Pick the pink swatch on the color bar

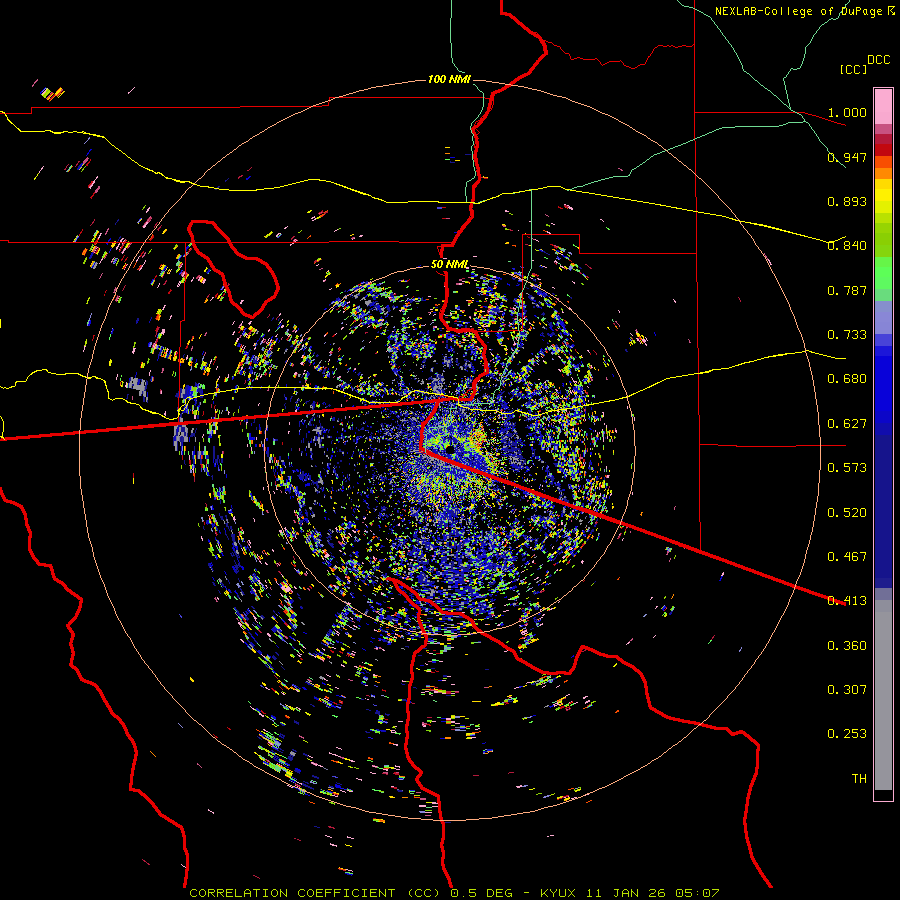coord(883,107)
